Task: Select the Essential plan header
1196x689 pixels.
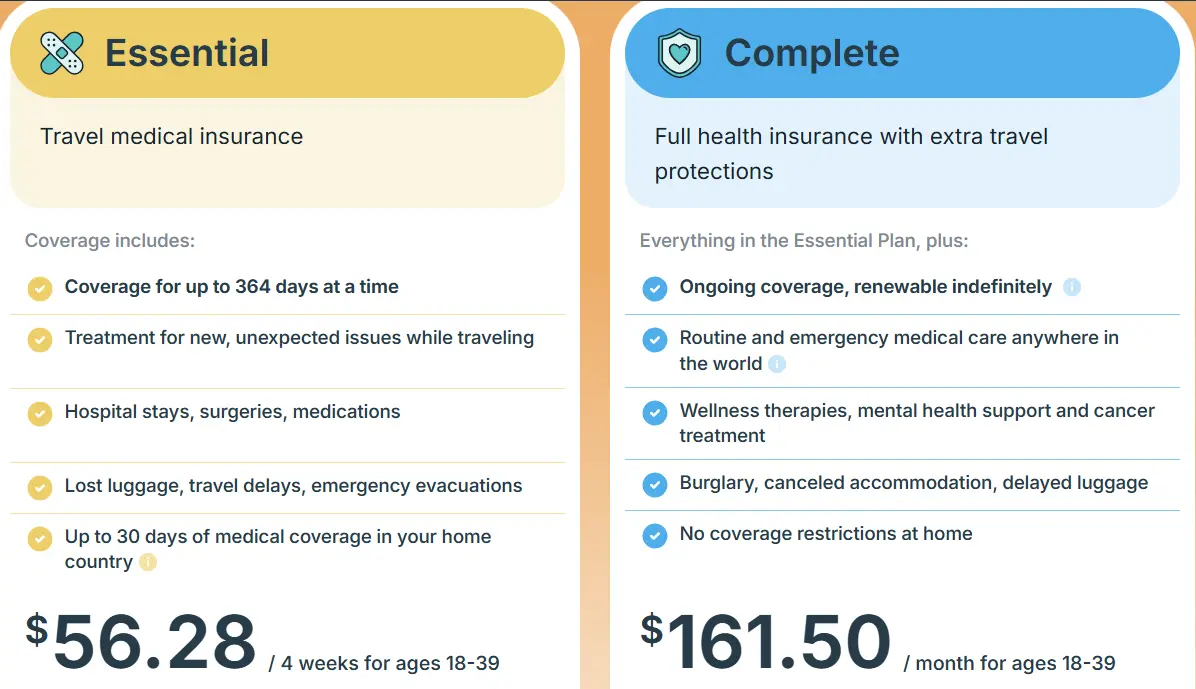Action: click(186, 53)
